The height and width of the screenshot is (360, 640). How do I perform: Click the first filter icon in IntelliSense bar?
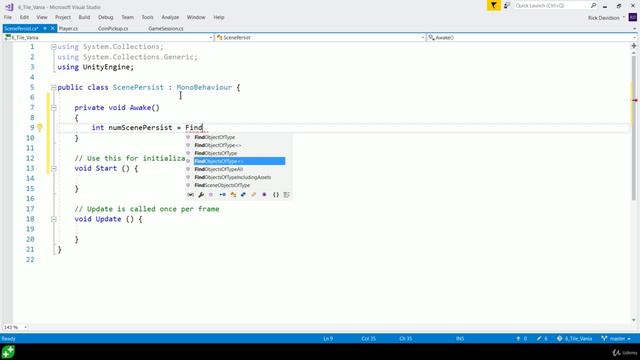[x=191, y=195]
